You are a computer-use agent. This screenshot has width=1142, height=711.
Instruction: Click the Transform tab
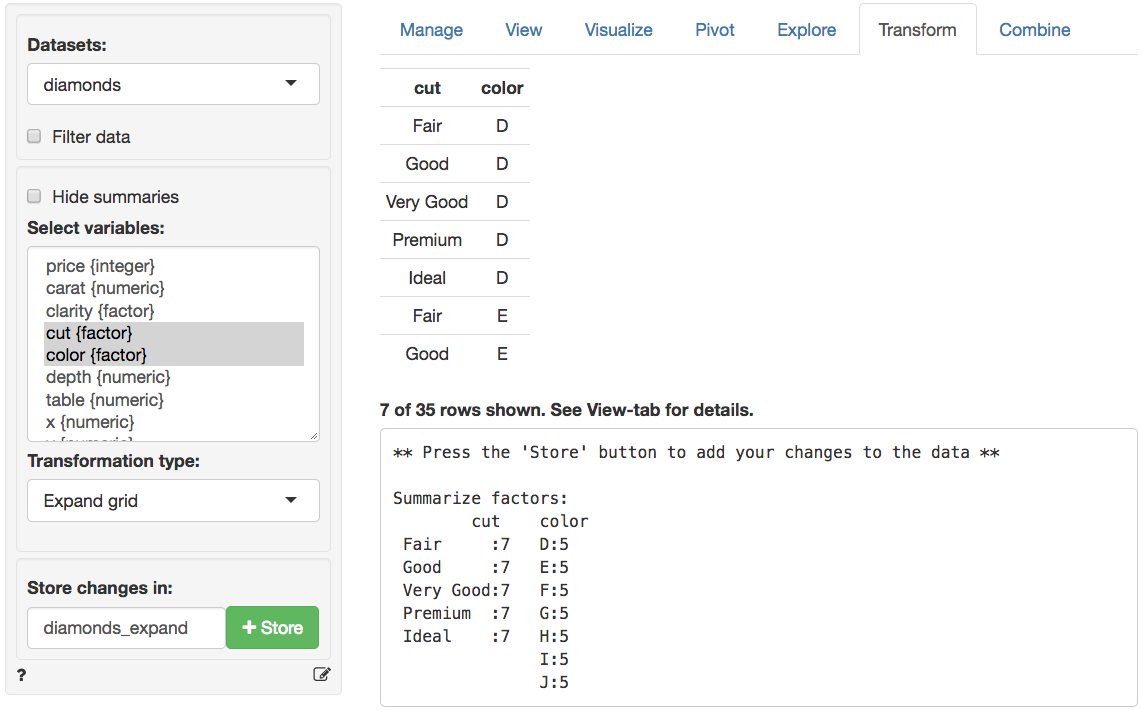pyautogui.click(x=917, y=30)
